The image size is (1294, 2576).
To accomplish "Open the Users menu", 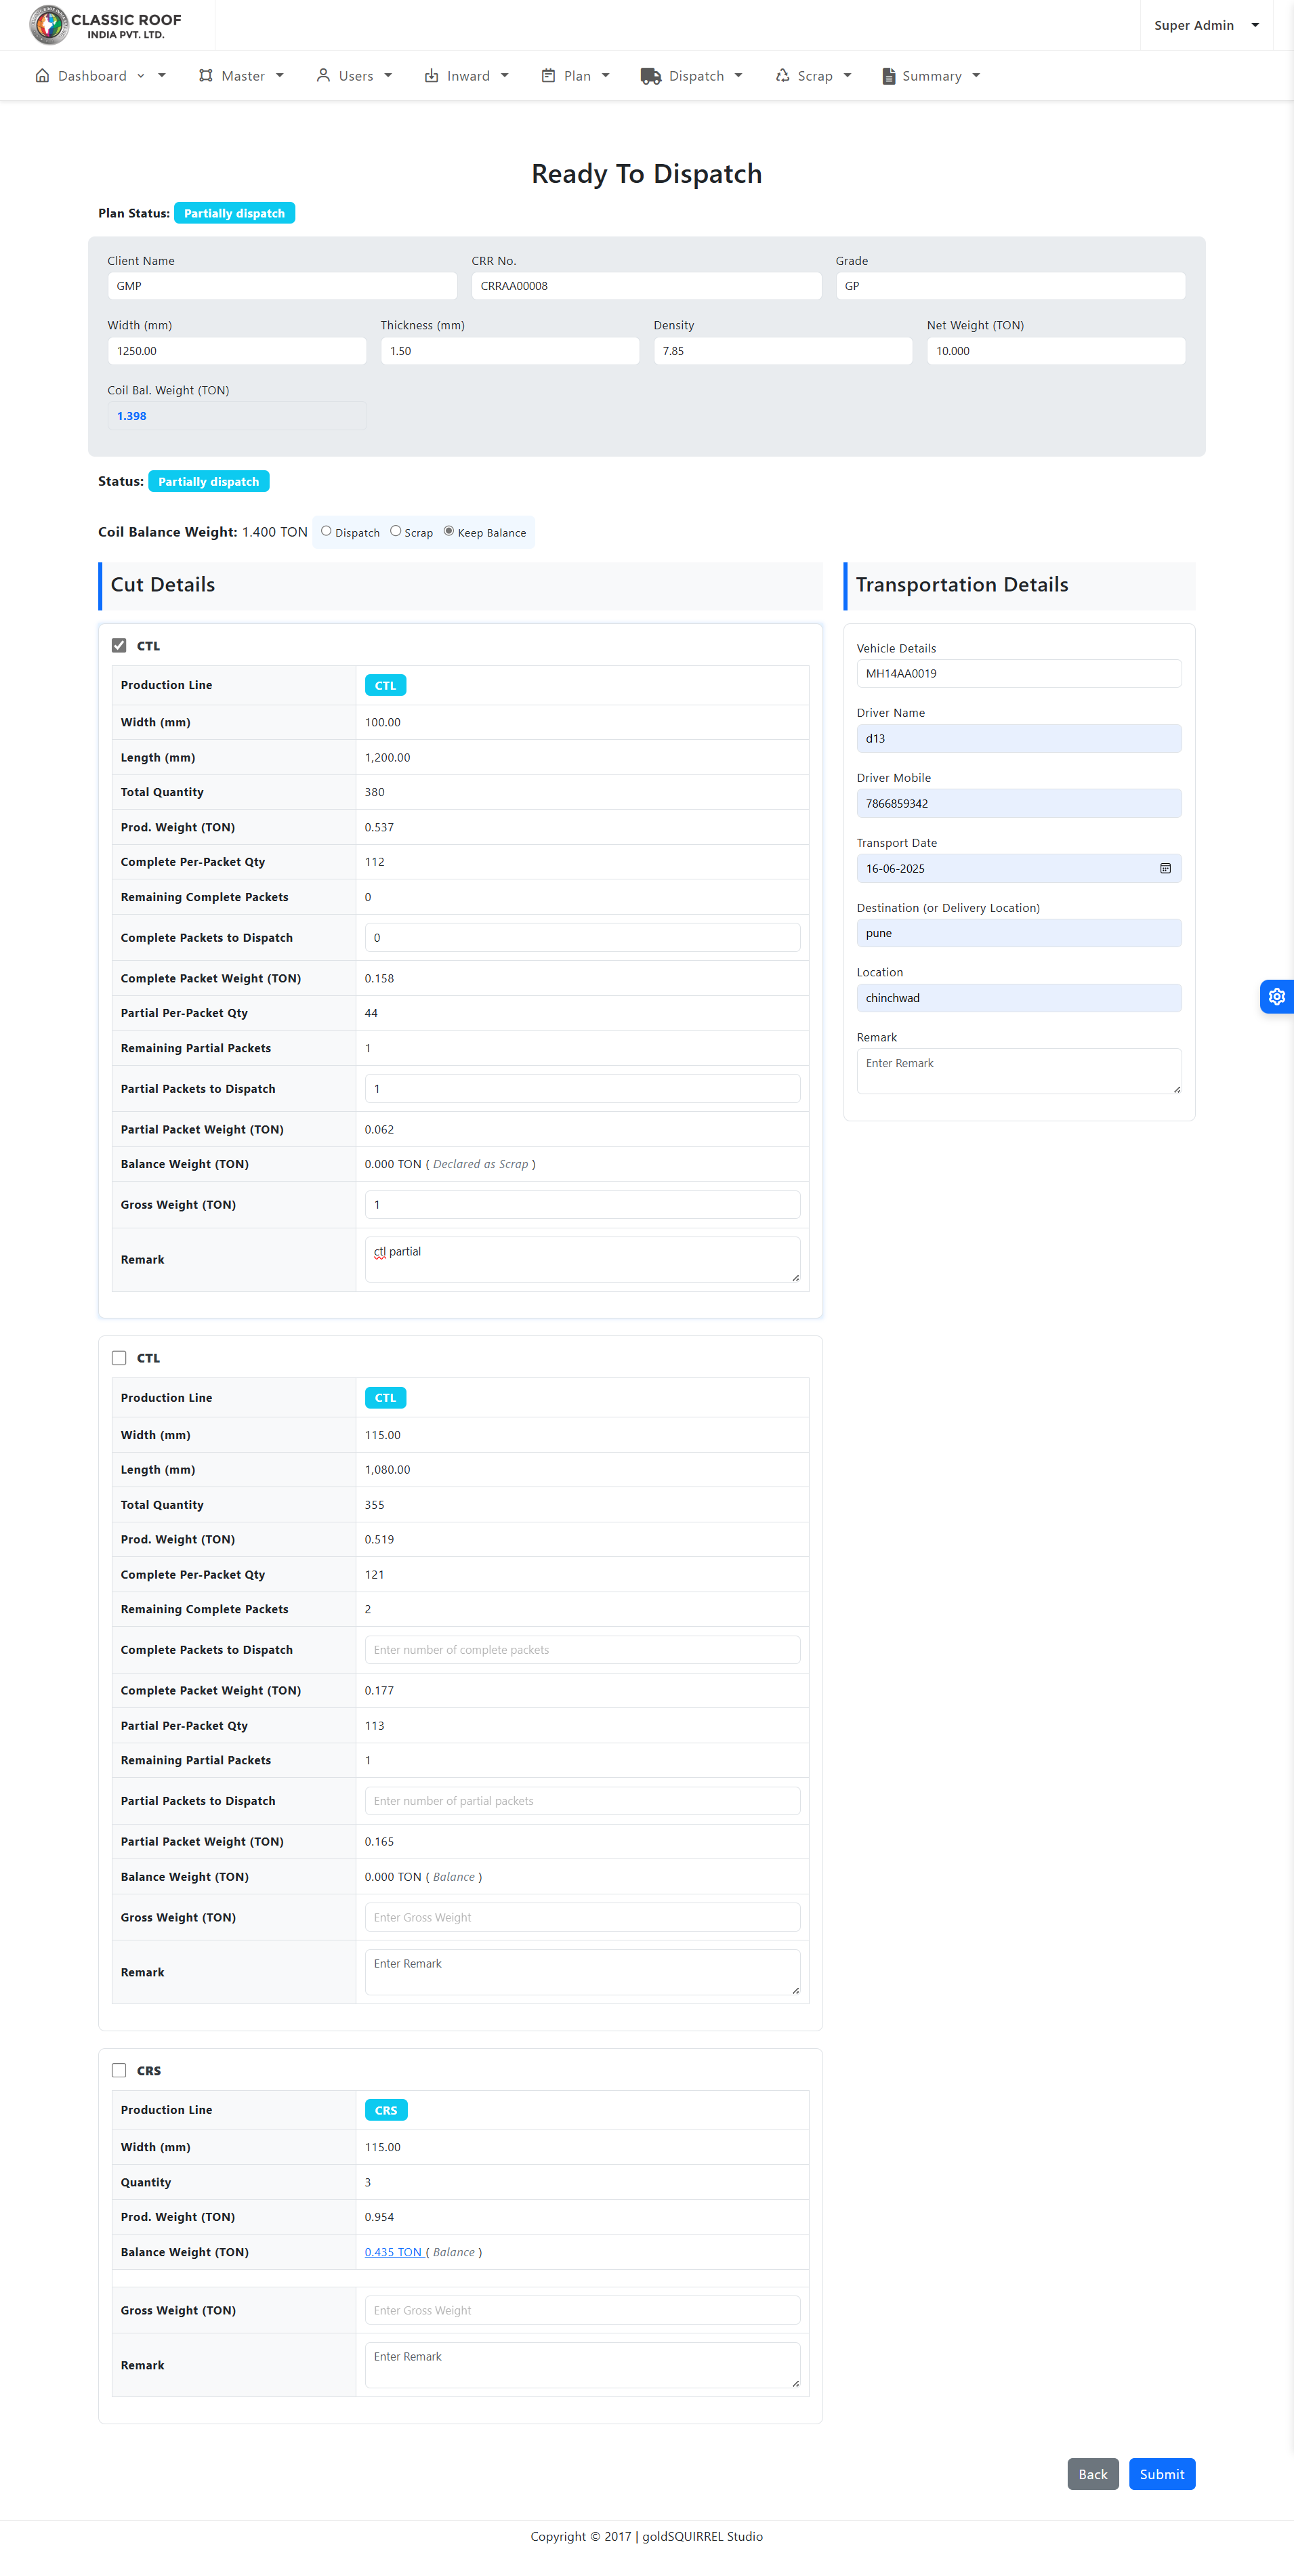I will click(355, 76).
